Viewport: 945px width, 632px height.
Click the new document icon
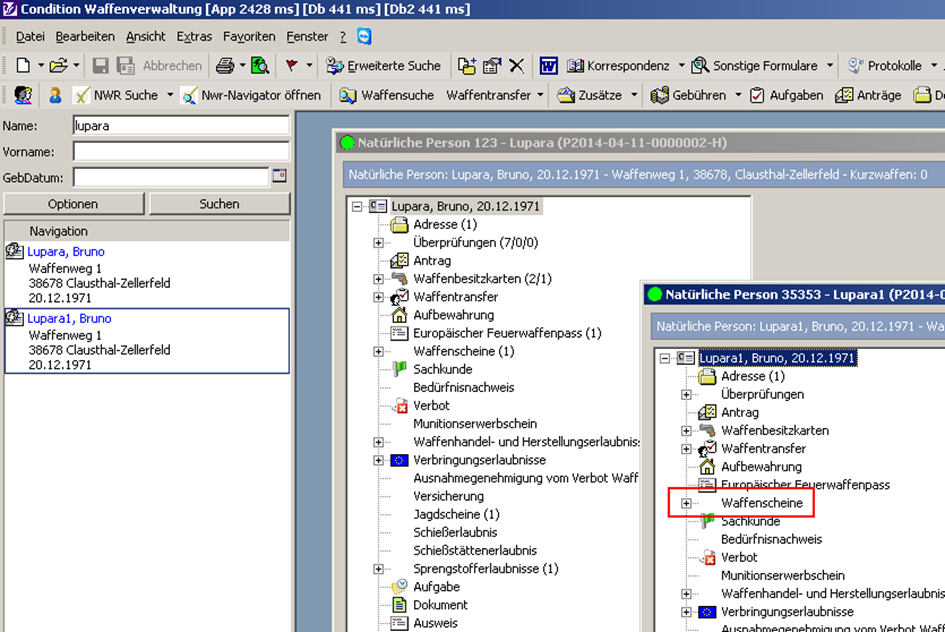click(x=23, y=66)
